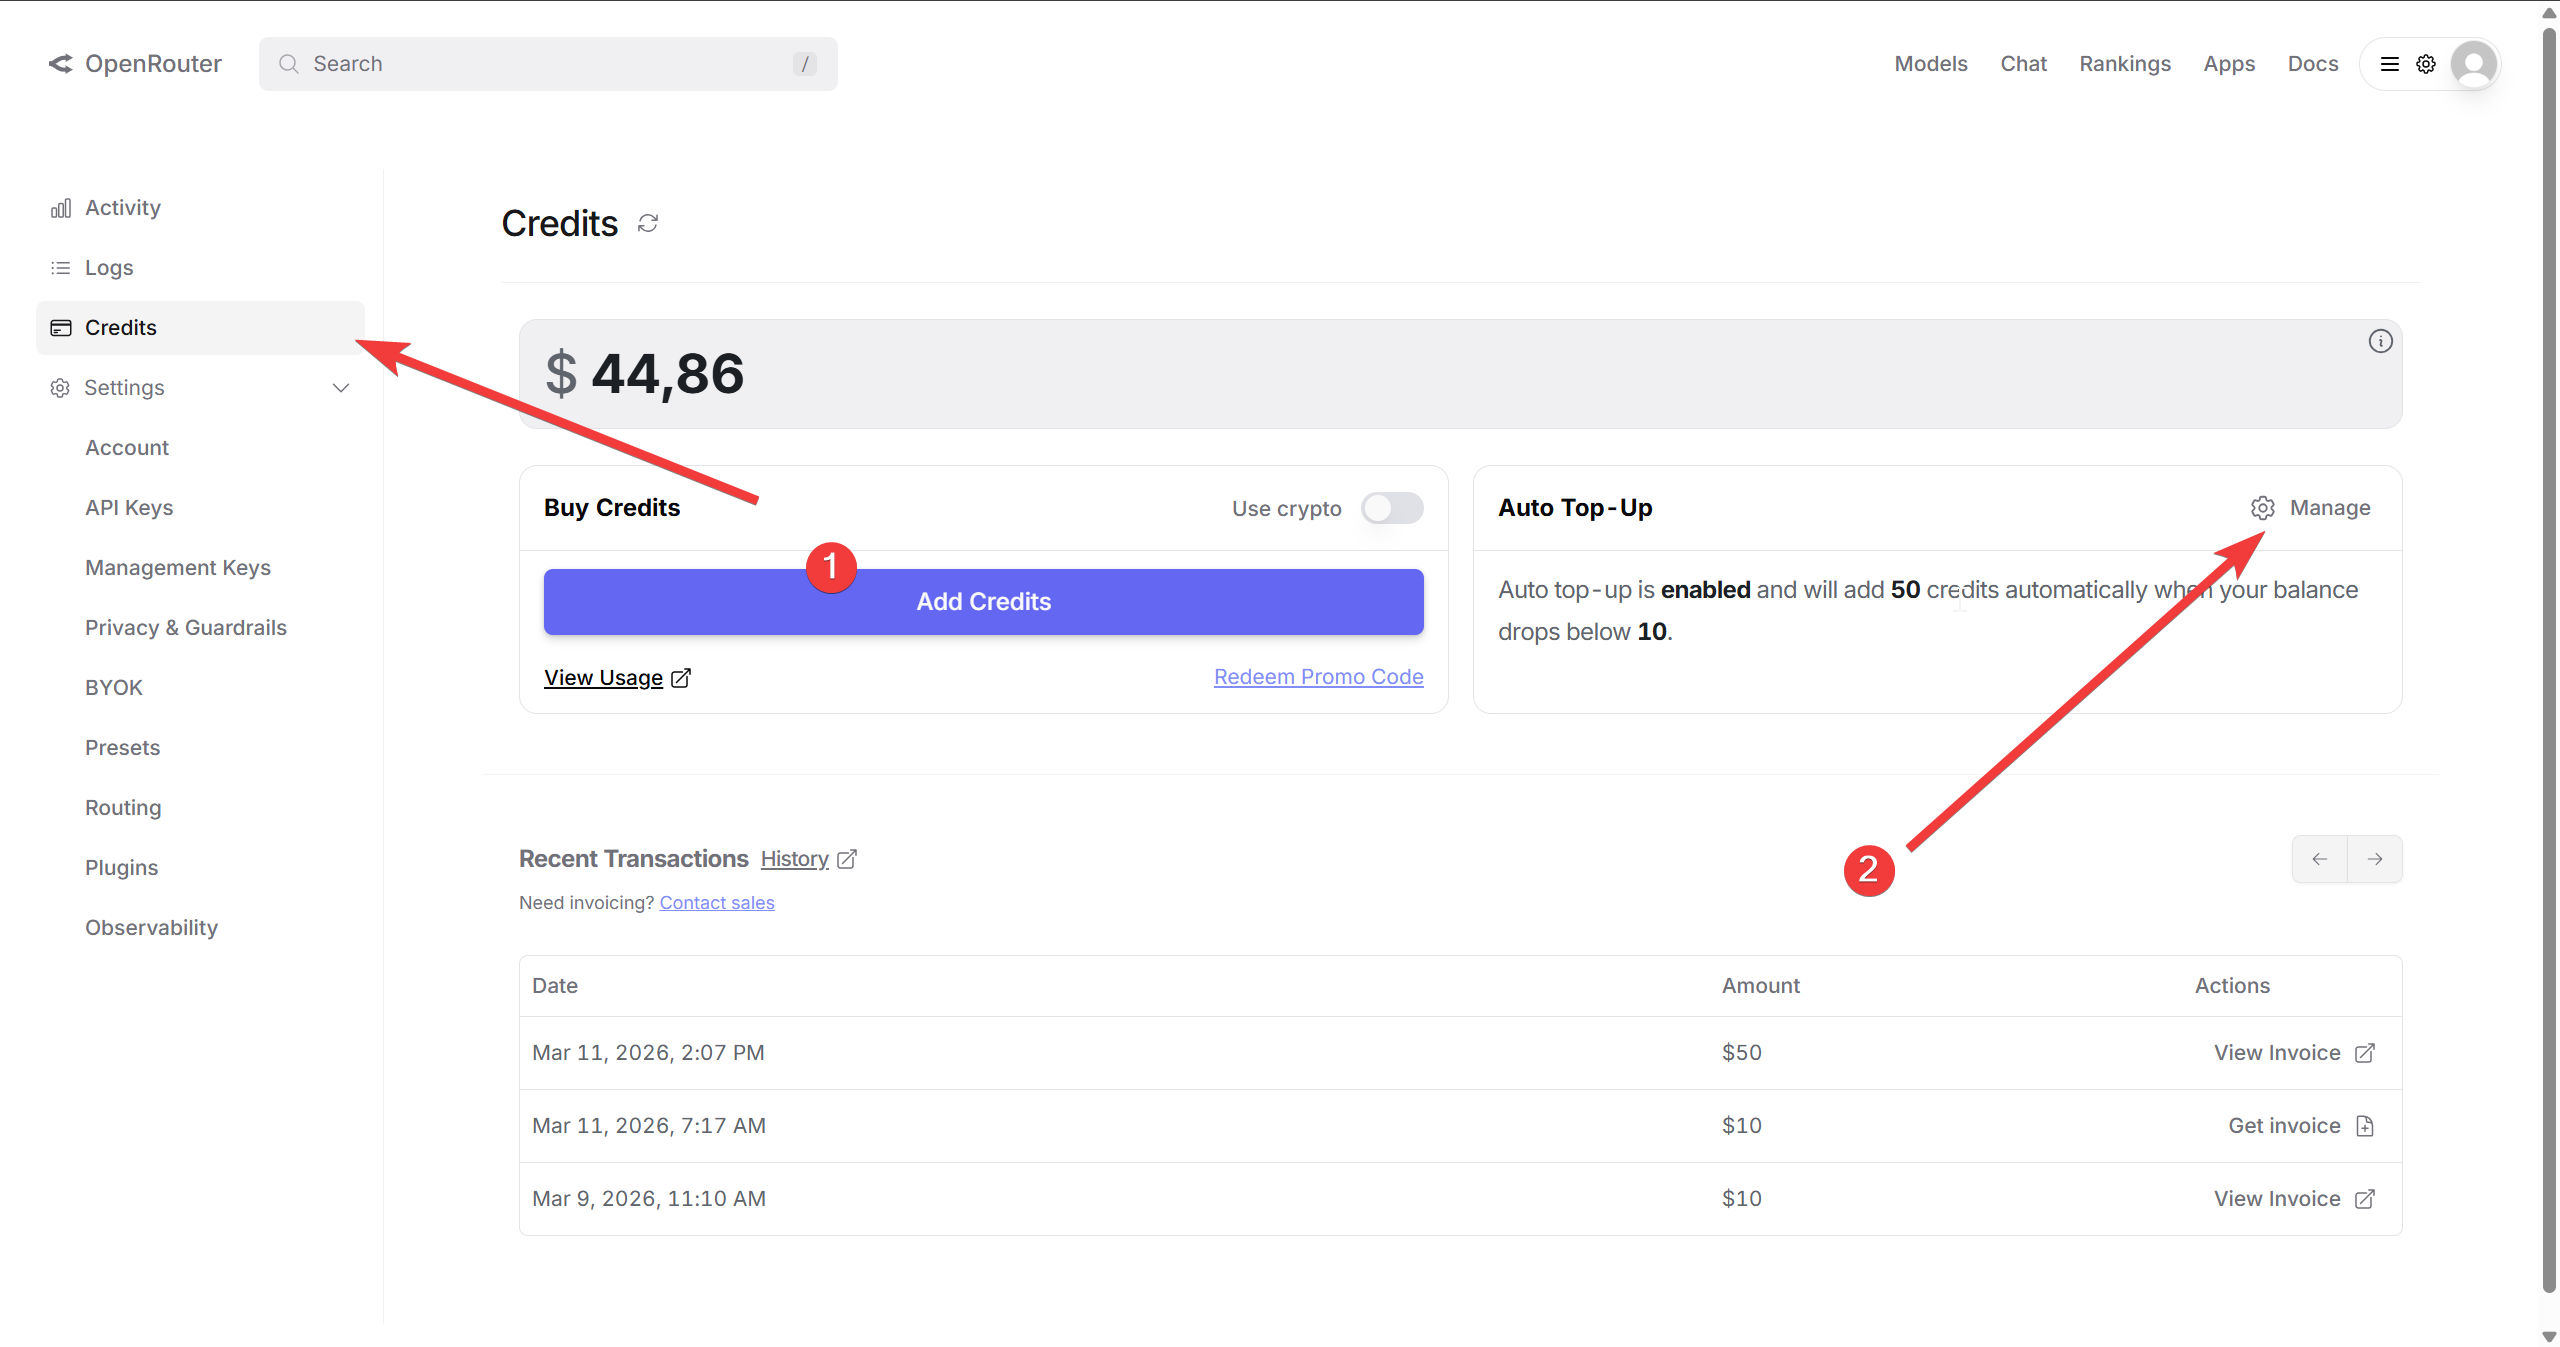Click external icon for Mar 9 invoice

[x=2365, y=1199]
